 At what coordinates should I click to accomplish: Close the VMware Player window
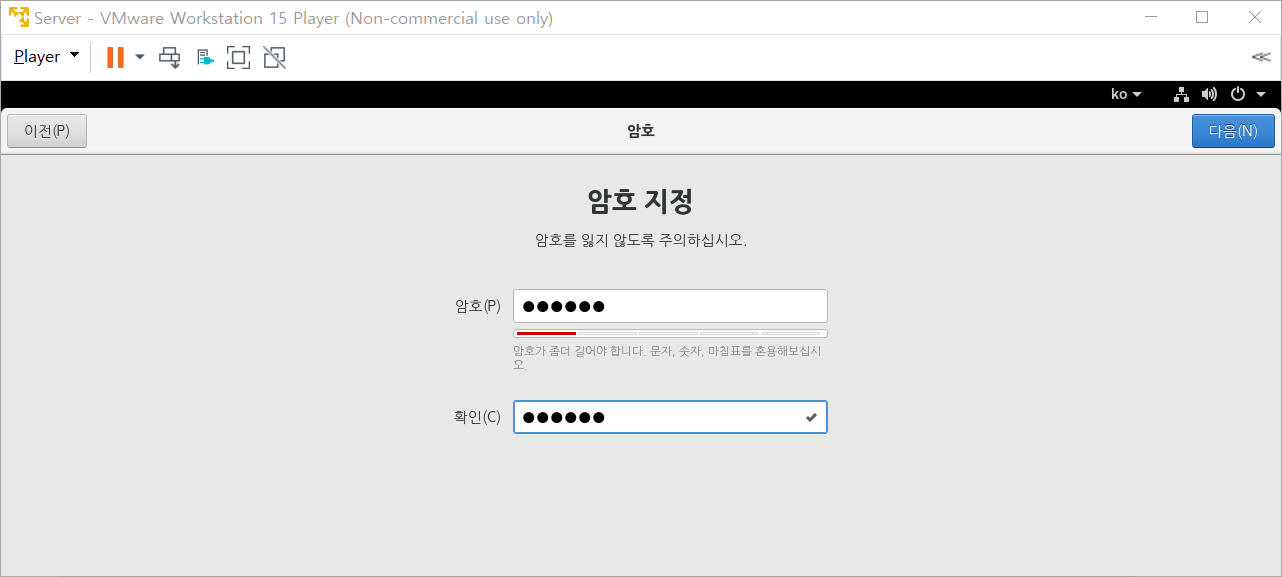pyautogui.click(x=1255, y=17)
